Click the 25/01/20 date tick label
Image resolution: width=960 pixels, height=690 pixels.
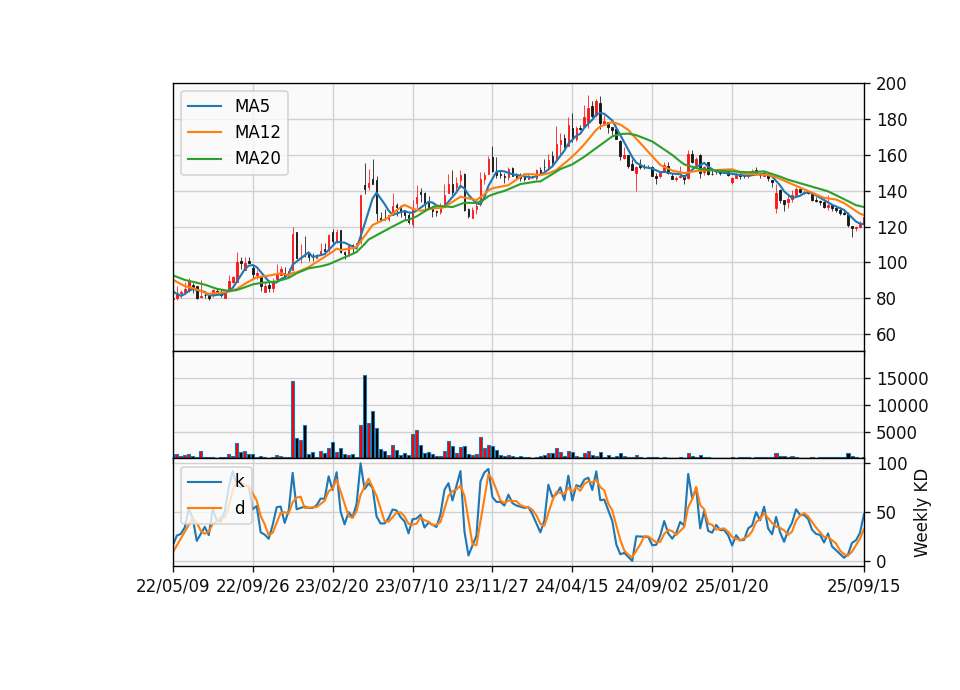[732, 586]
